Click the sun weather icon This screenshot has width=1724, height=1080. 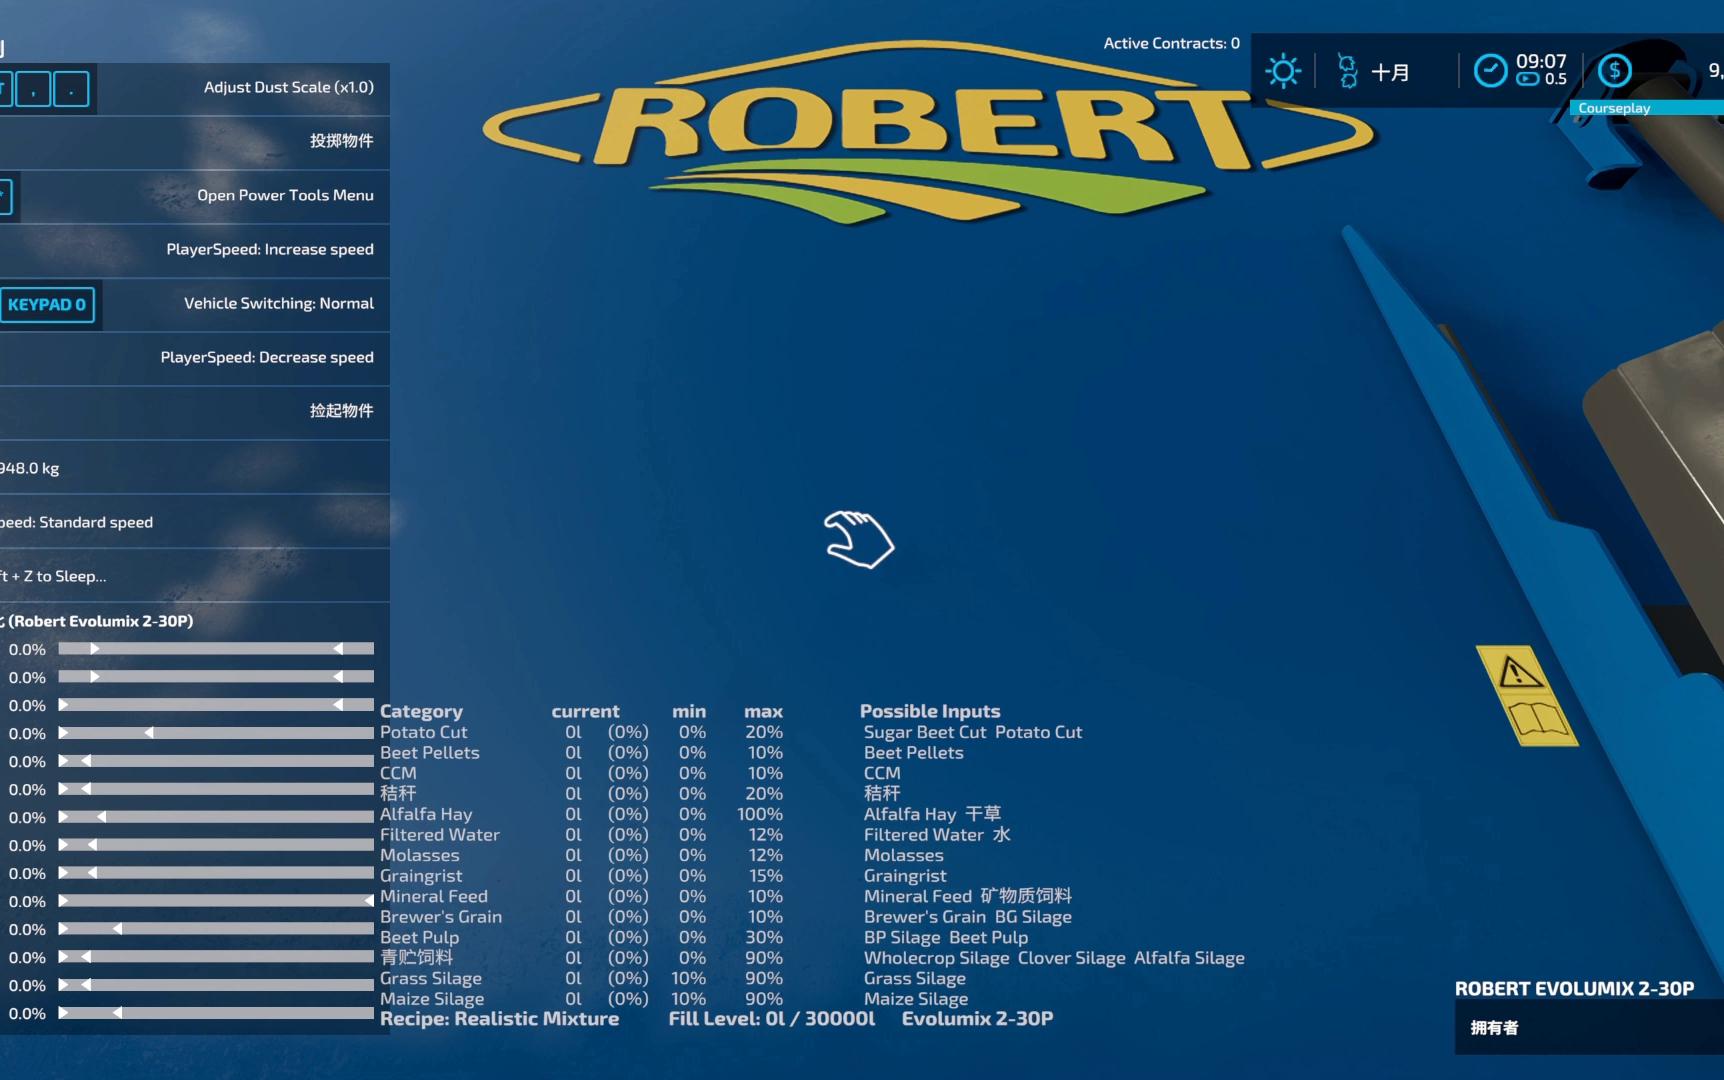pyautogui.click(x=1283, y=72)
